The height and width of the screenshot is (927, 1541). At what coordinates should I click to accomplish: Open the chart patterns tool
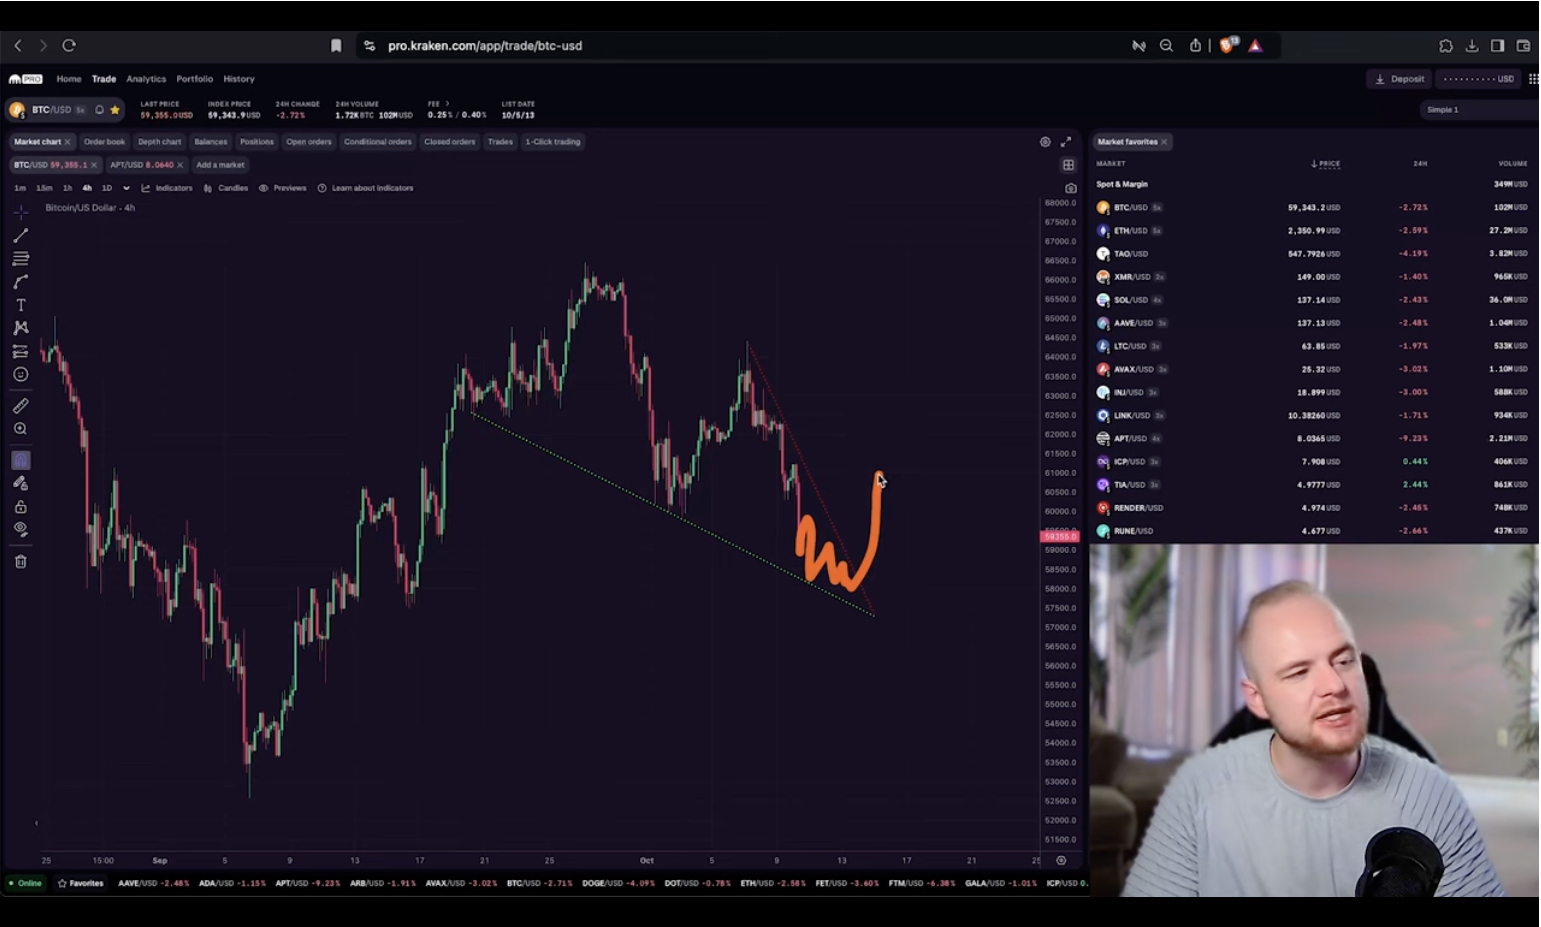click(20, 328)
